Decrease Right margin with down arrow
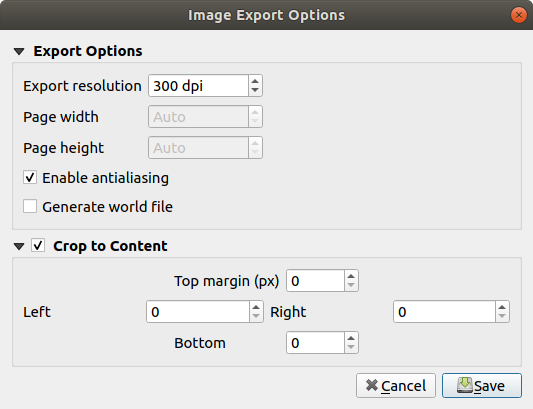 pos(502,317)
